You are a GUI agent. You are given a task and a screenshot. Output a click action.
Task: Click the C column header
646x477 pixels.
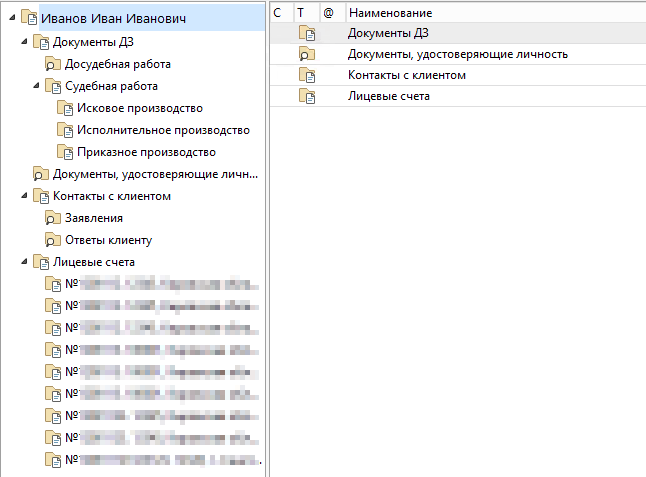(x=277, y=12)
